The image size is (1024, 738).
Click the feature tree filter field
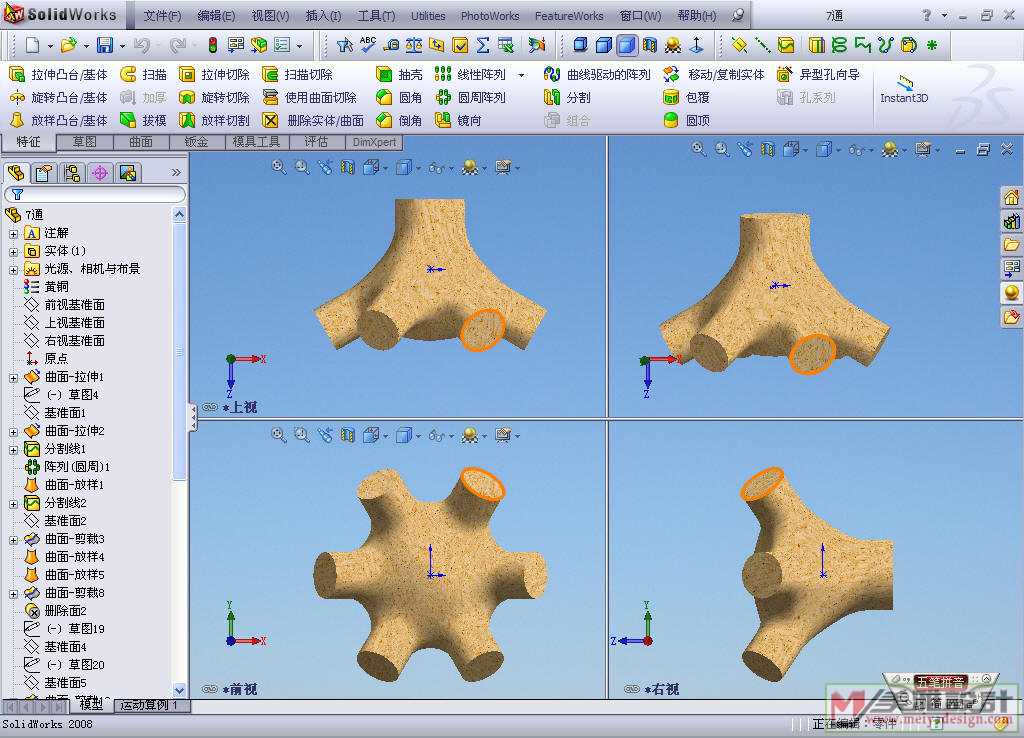pyautogui.click(x=95, y=194)
